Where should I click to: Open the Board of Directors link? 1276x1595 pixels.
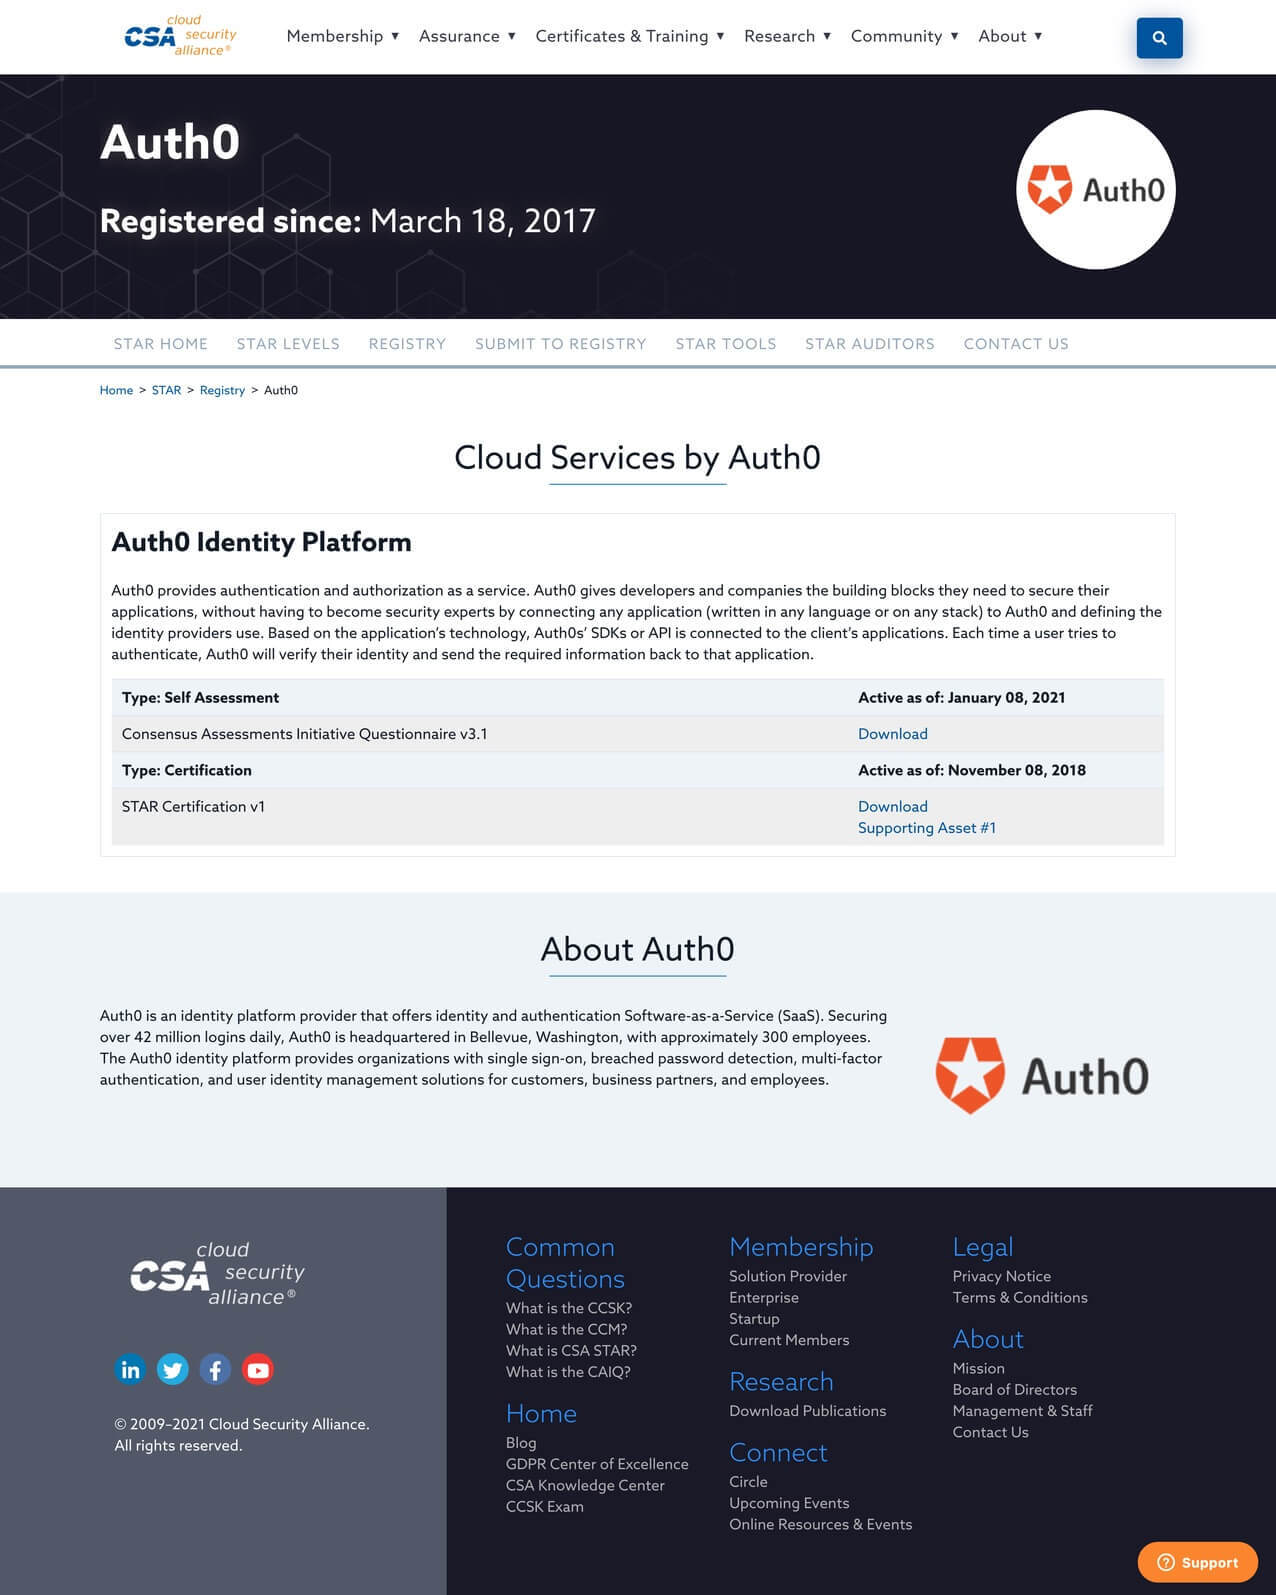(1015, 1390)
